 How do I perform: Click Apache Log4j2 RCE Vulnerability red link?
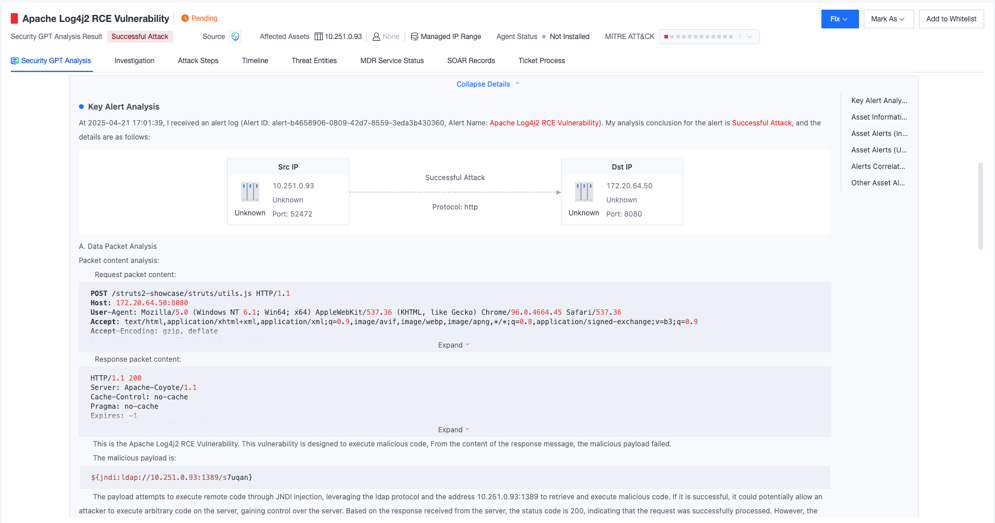click(544, 123)
